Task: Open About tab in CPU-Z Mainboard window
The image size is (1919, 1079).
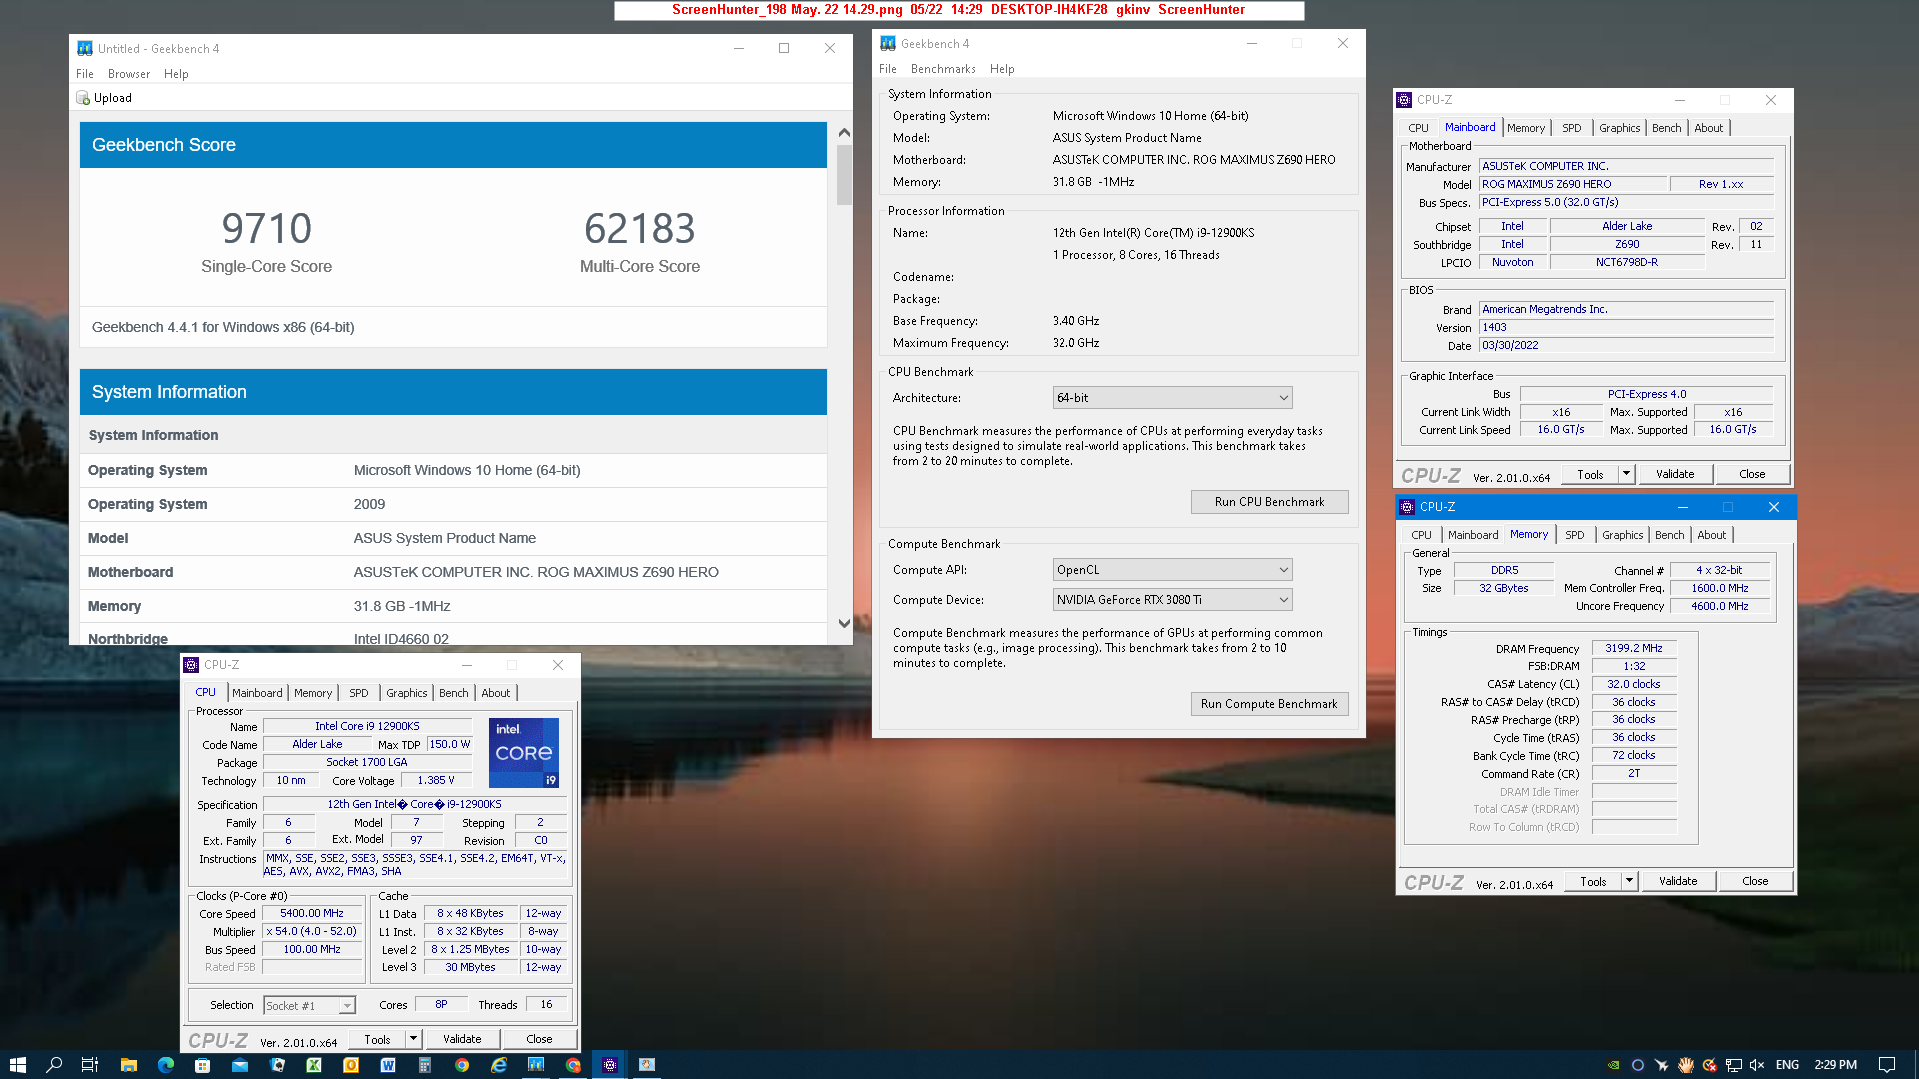Action: point(1708,128)
